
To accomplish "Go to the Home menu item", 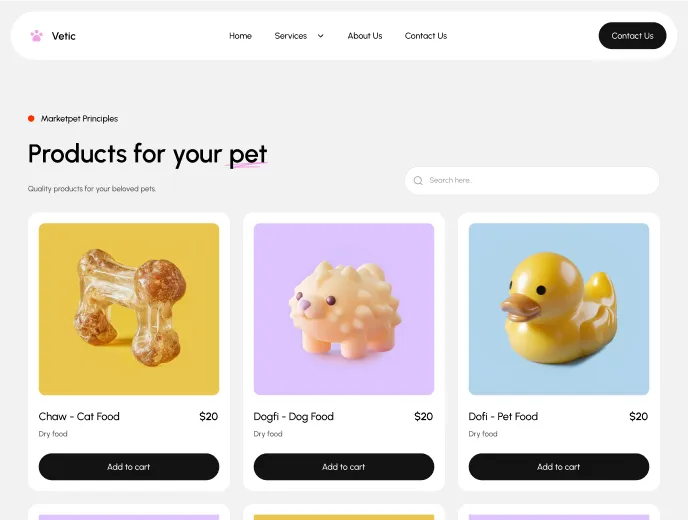I will 240,36.
